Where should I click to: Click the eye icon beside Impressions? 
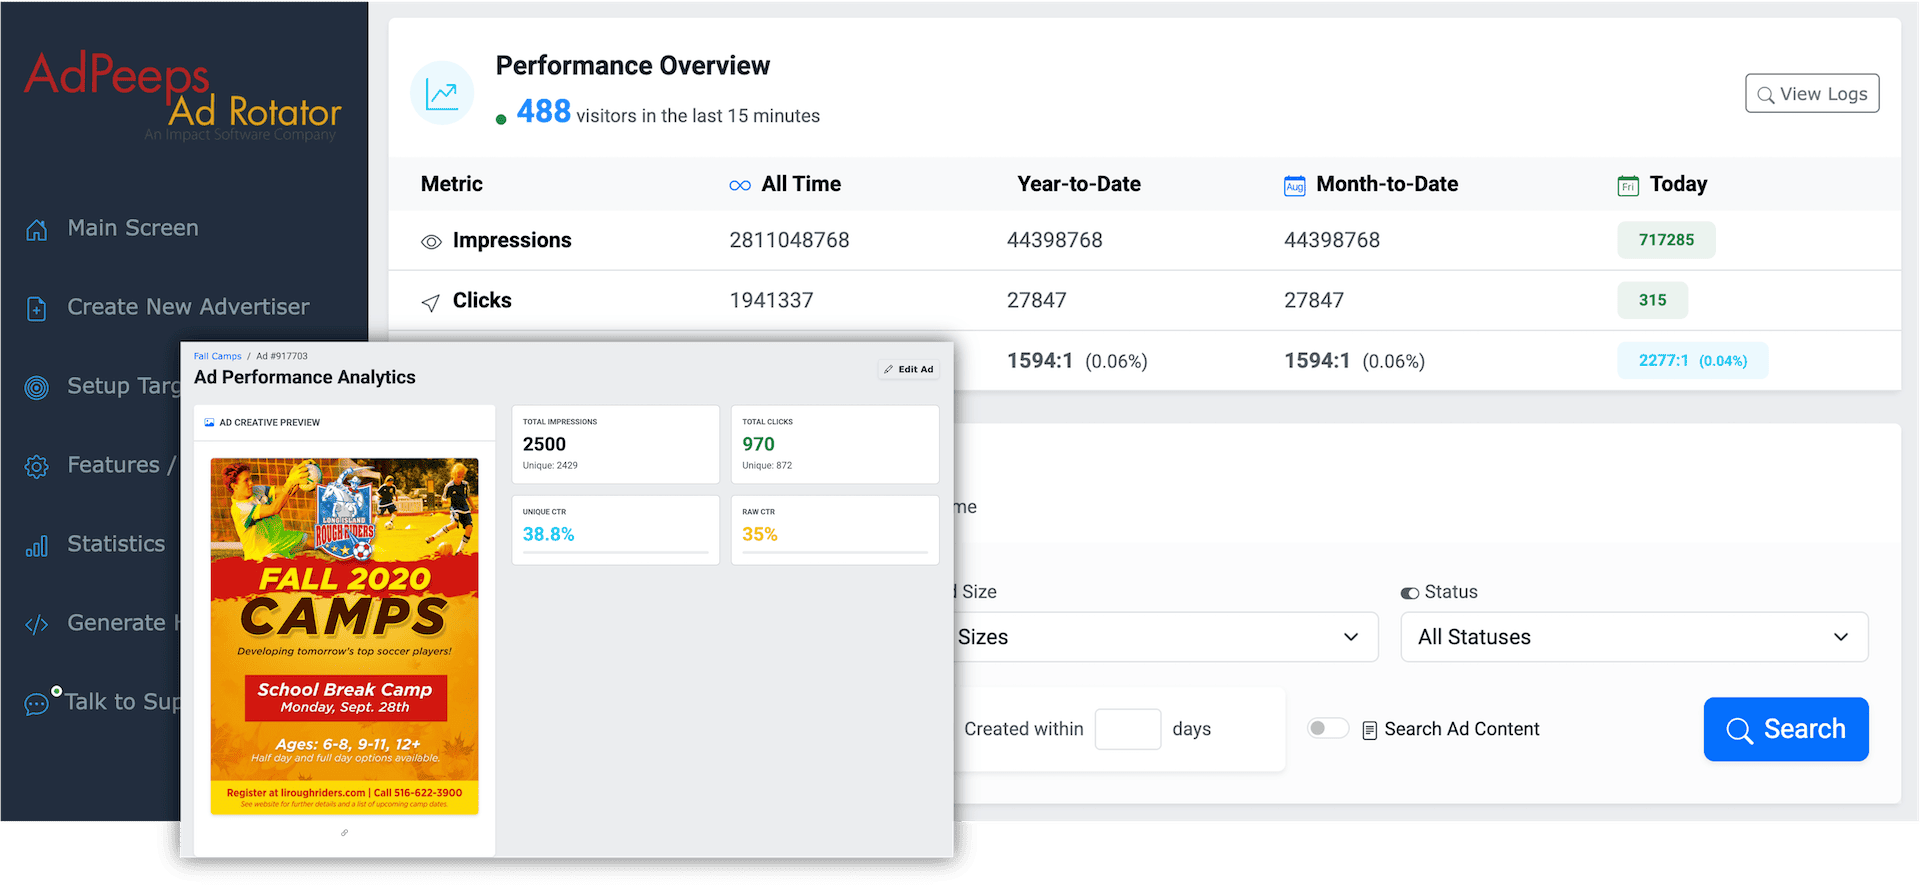431,242
